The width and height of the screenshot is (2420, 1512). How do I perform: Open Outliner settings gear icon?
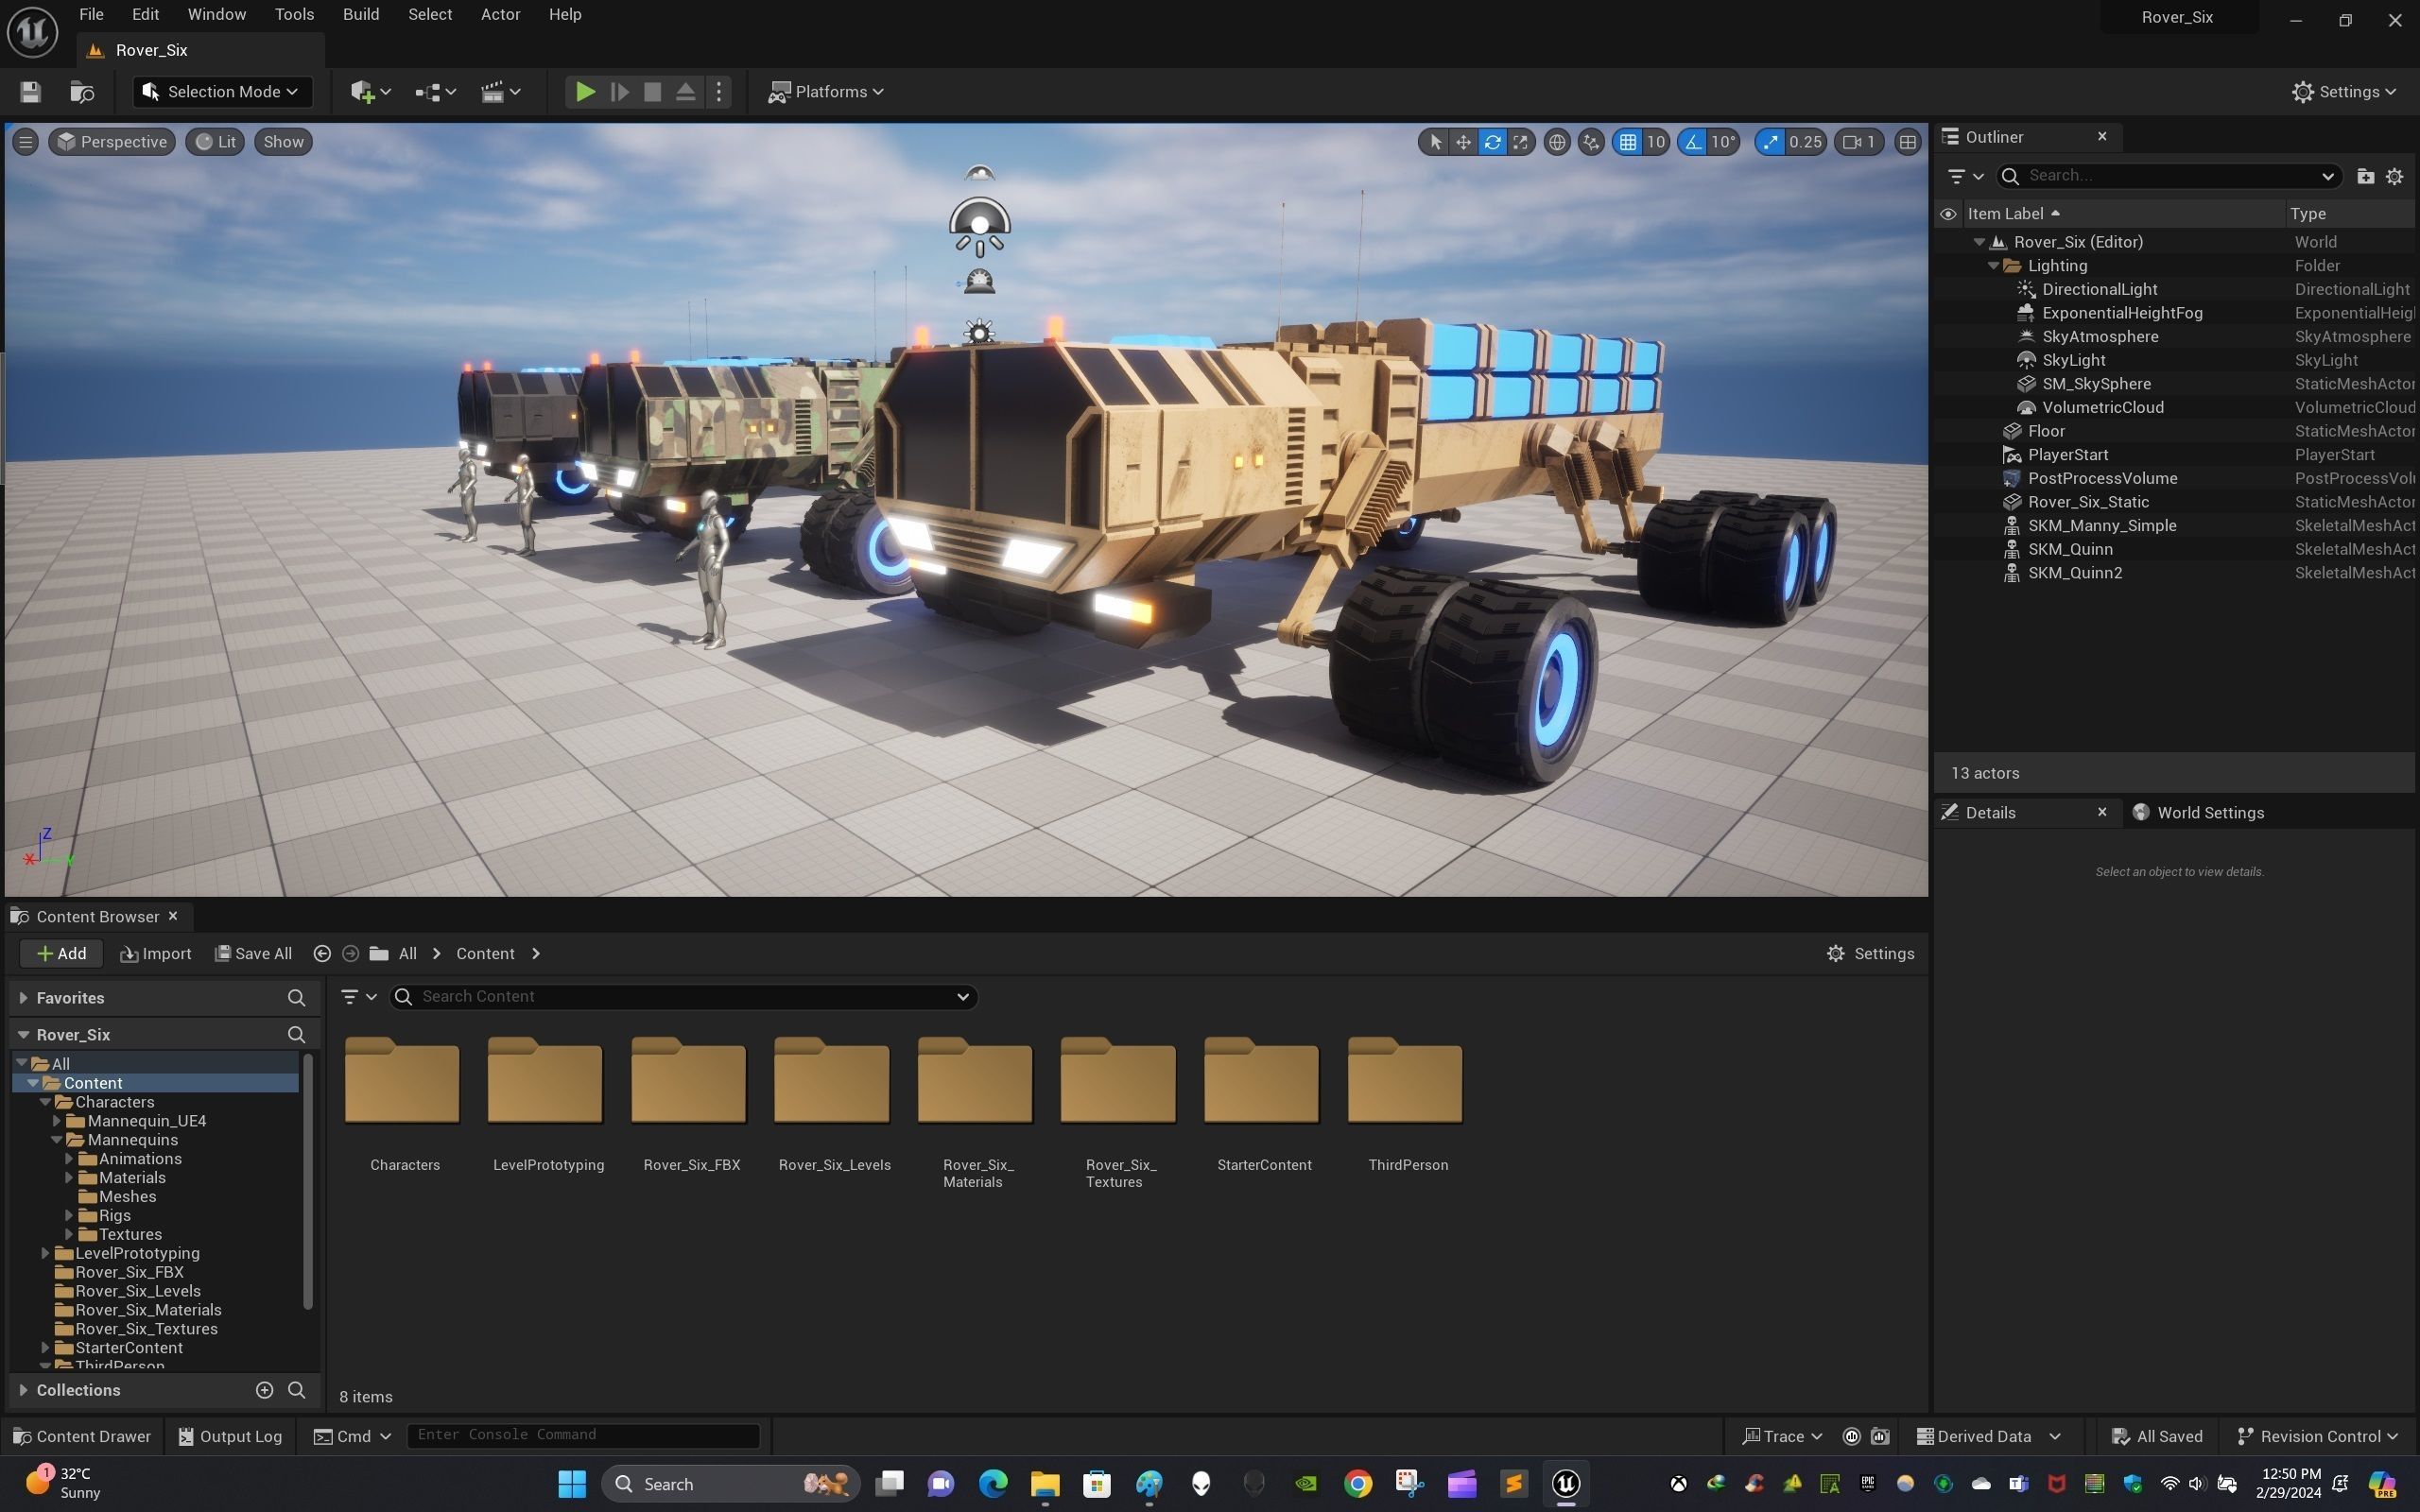pyautogui.click(x=2395, y=177)
